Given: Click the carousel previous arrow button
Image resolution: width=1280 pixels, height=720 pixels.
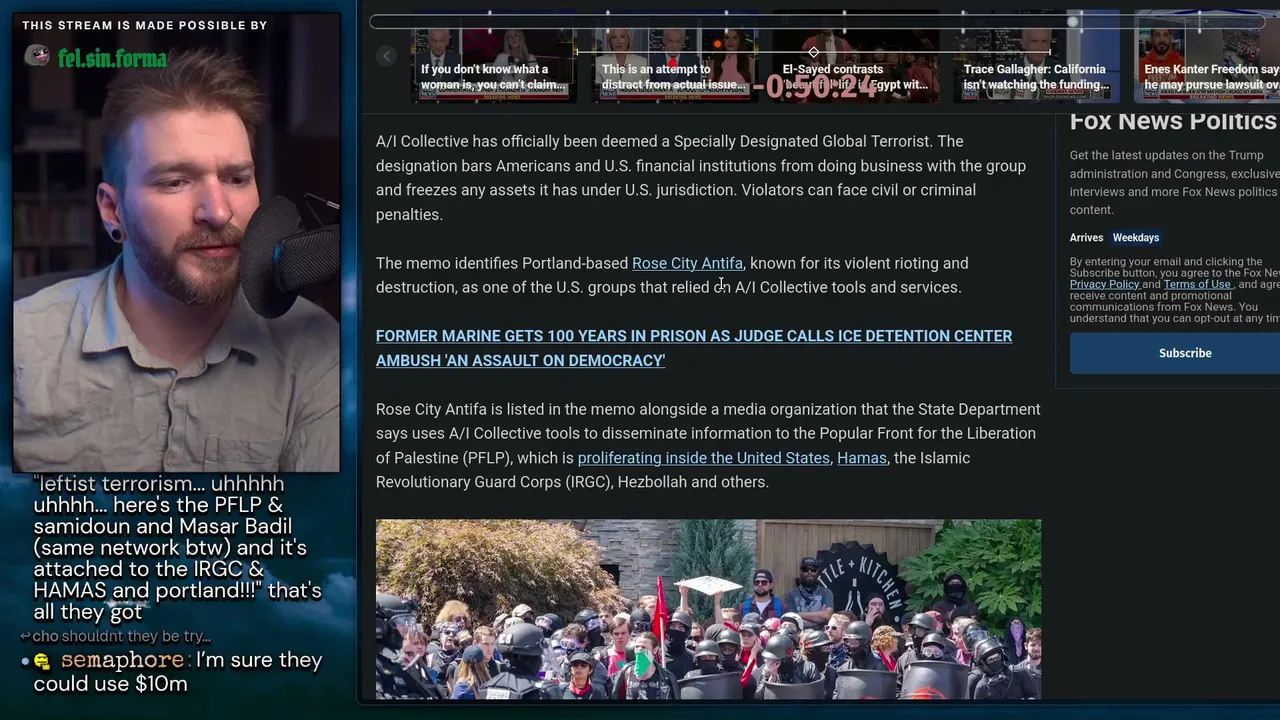Looking at the screenshot, I should coord(387,56).
